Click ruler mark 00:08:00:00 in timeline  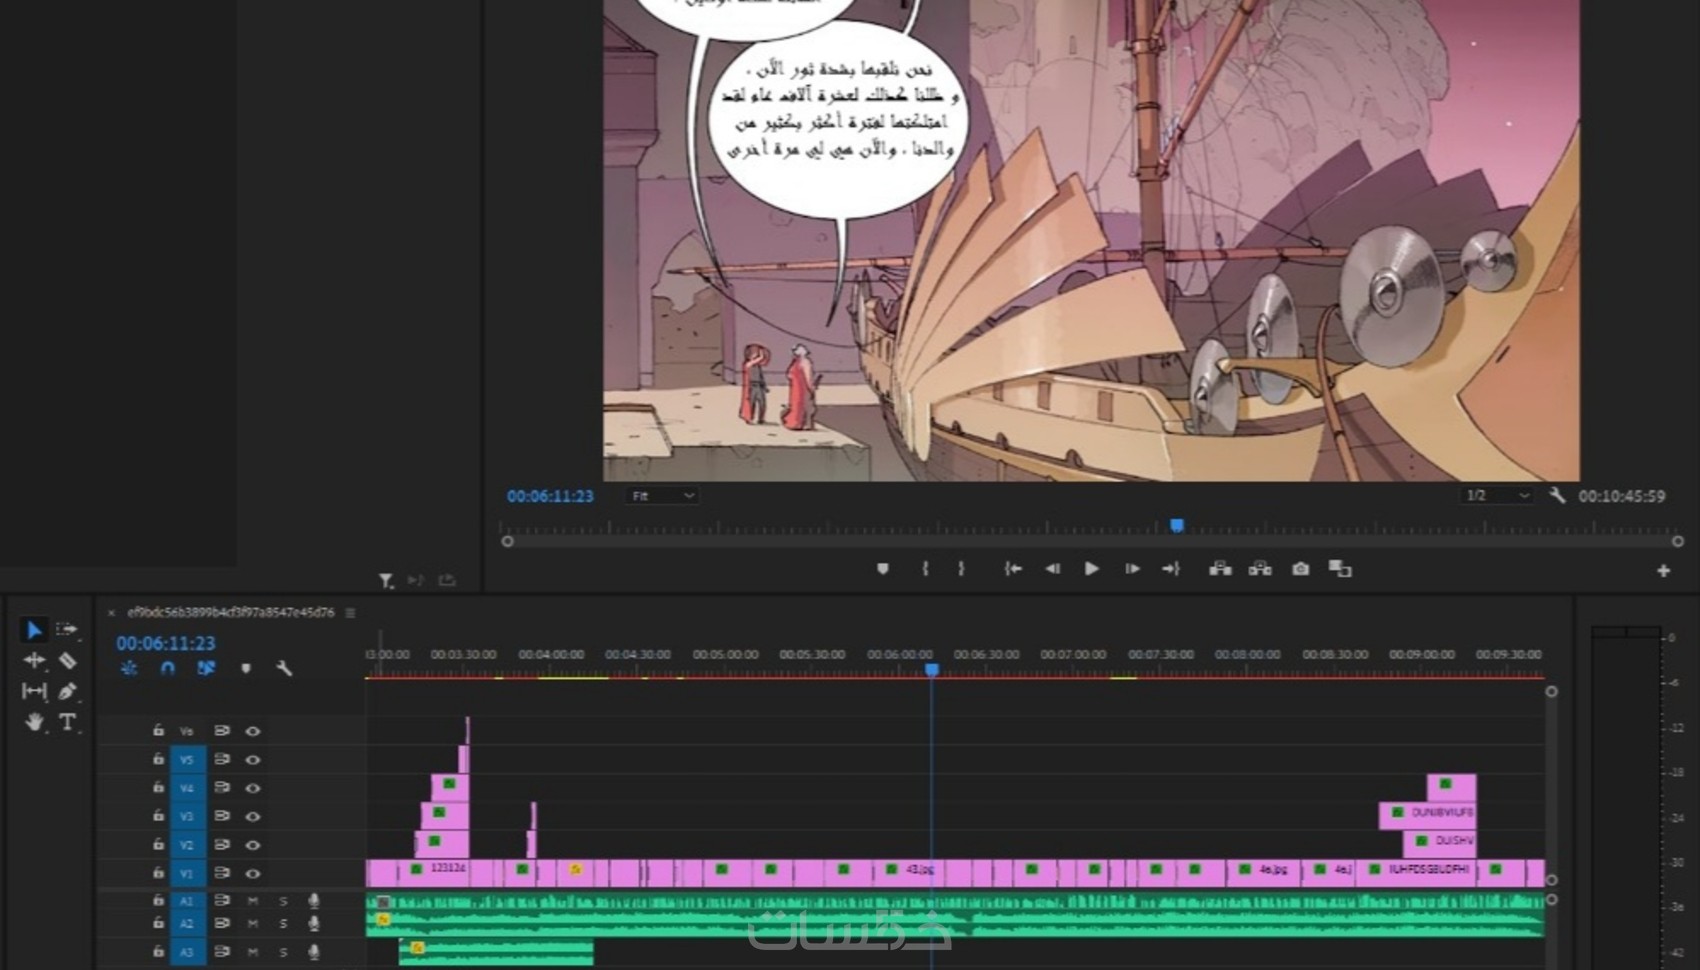[x=1247, y=654]
